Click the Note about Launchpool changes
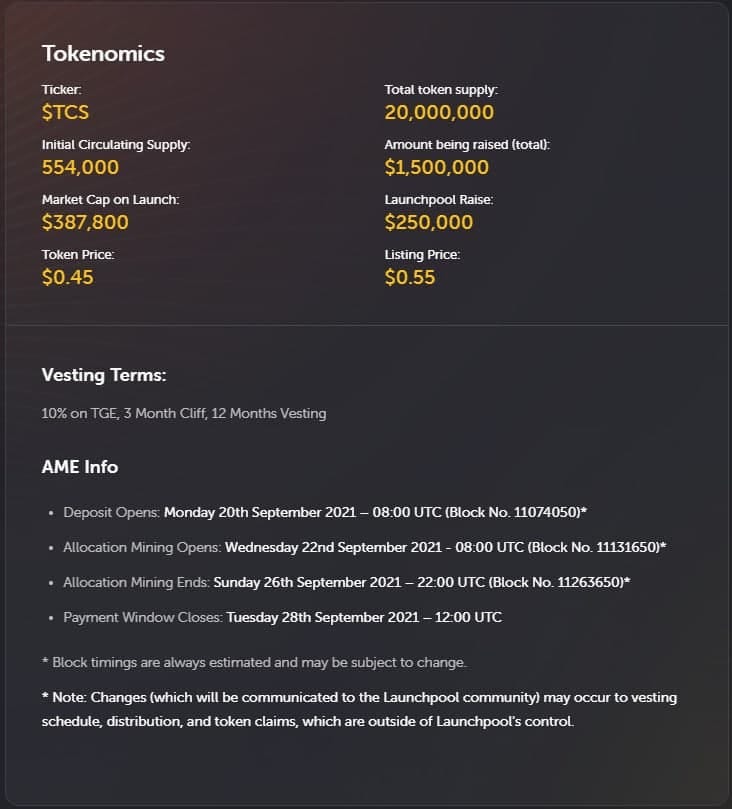732x809 pixels. [x=359, y=709]
